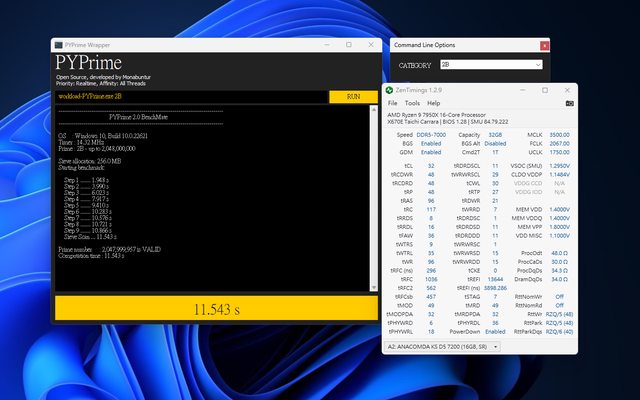Click the workload-PYPrime.exe 2B command field
The height and width of the screenshot is (400, 640).
(190, 97)
